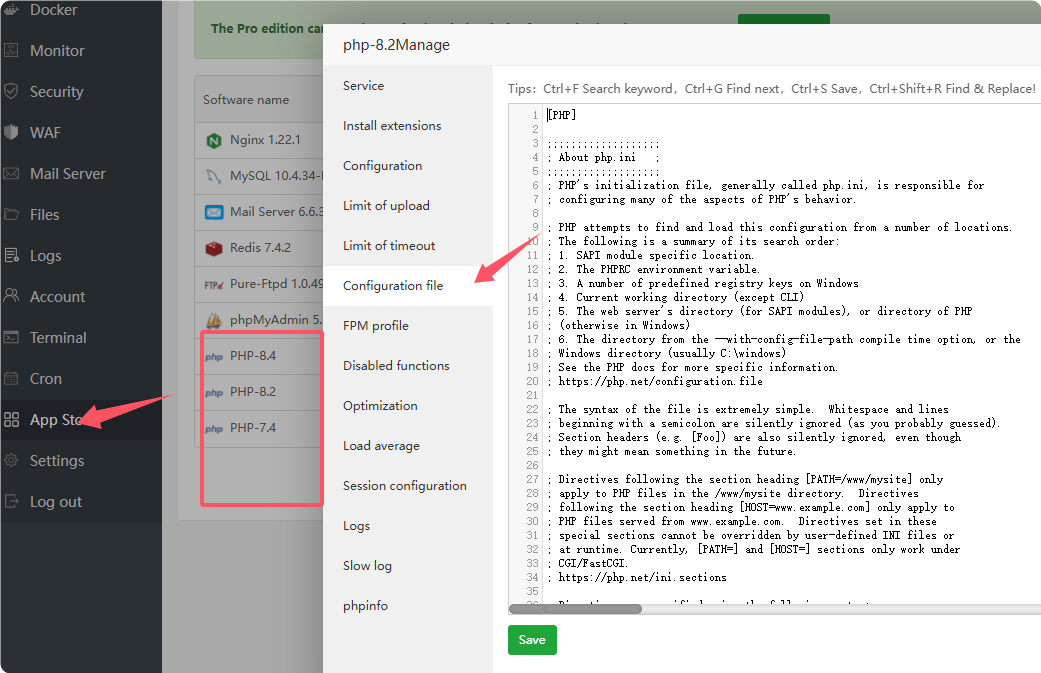1041x673 pixels.
Task: Open the Mail Server sidebar item
Action: pyautogui.click(x=81, y=174)
